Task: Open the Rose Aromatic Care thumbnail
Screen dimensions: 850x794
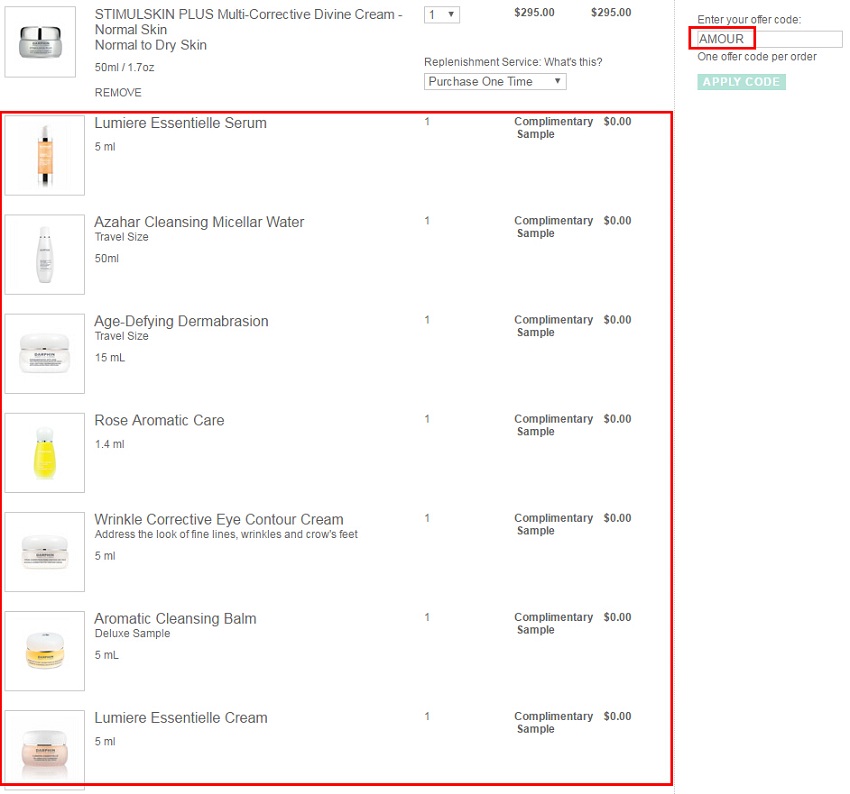Action: (45, 453)
